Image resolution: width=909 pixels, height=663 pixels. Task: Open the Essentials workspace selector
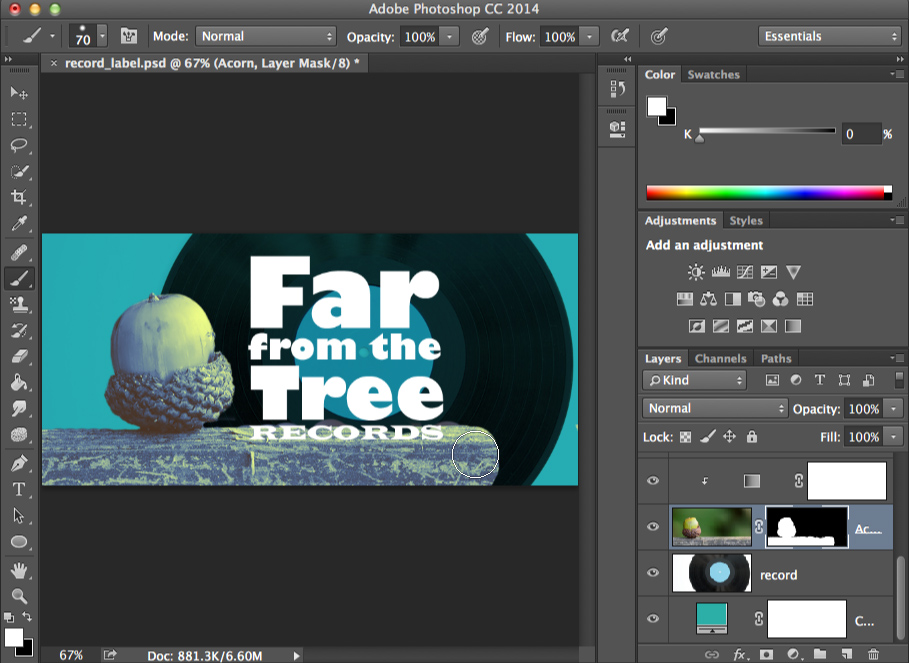point(829,35)
